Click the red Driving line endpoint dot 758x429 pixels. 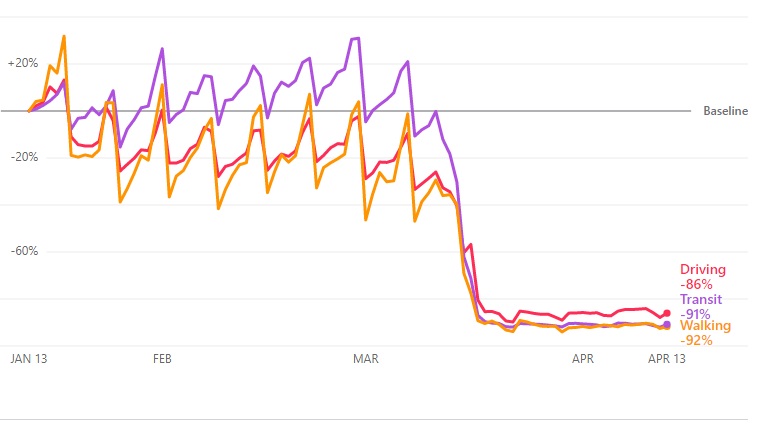(667, 313)
